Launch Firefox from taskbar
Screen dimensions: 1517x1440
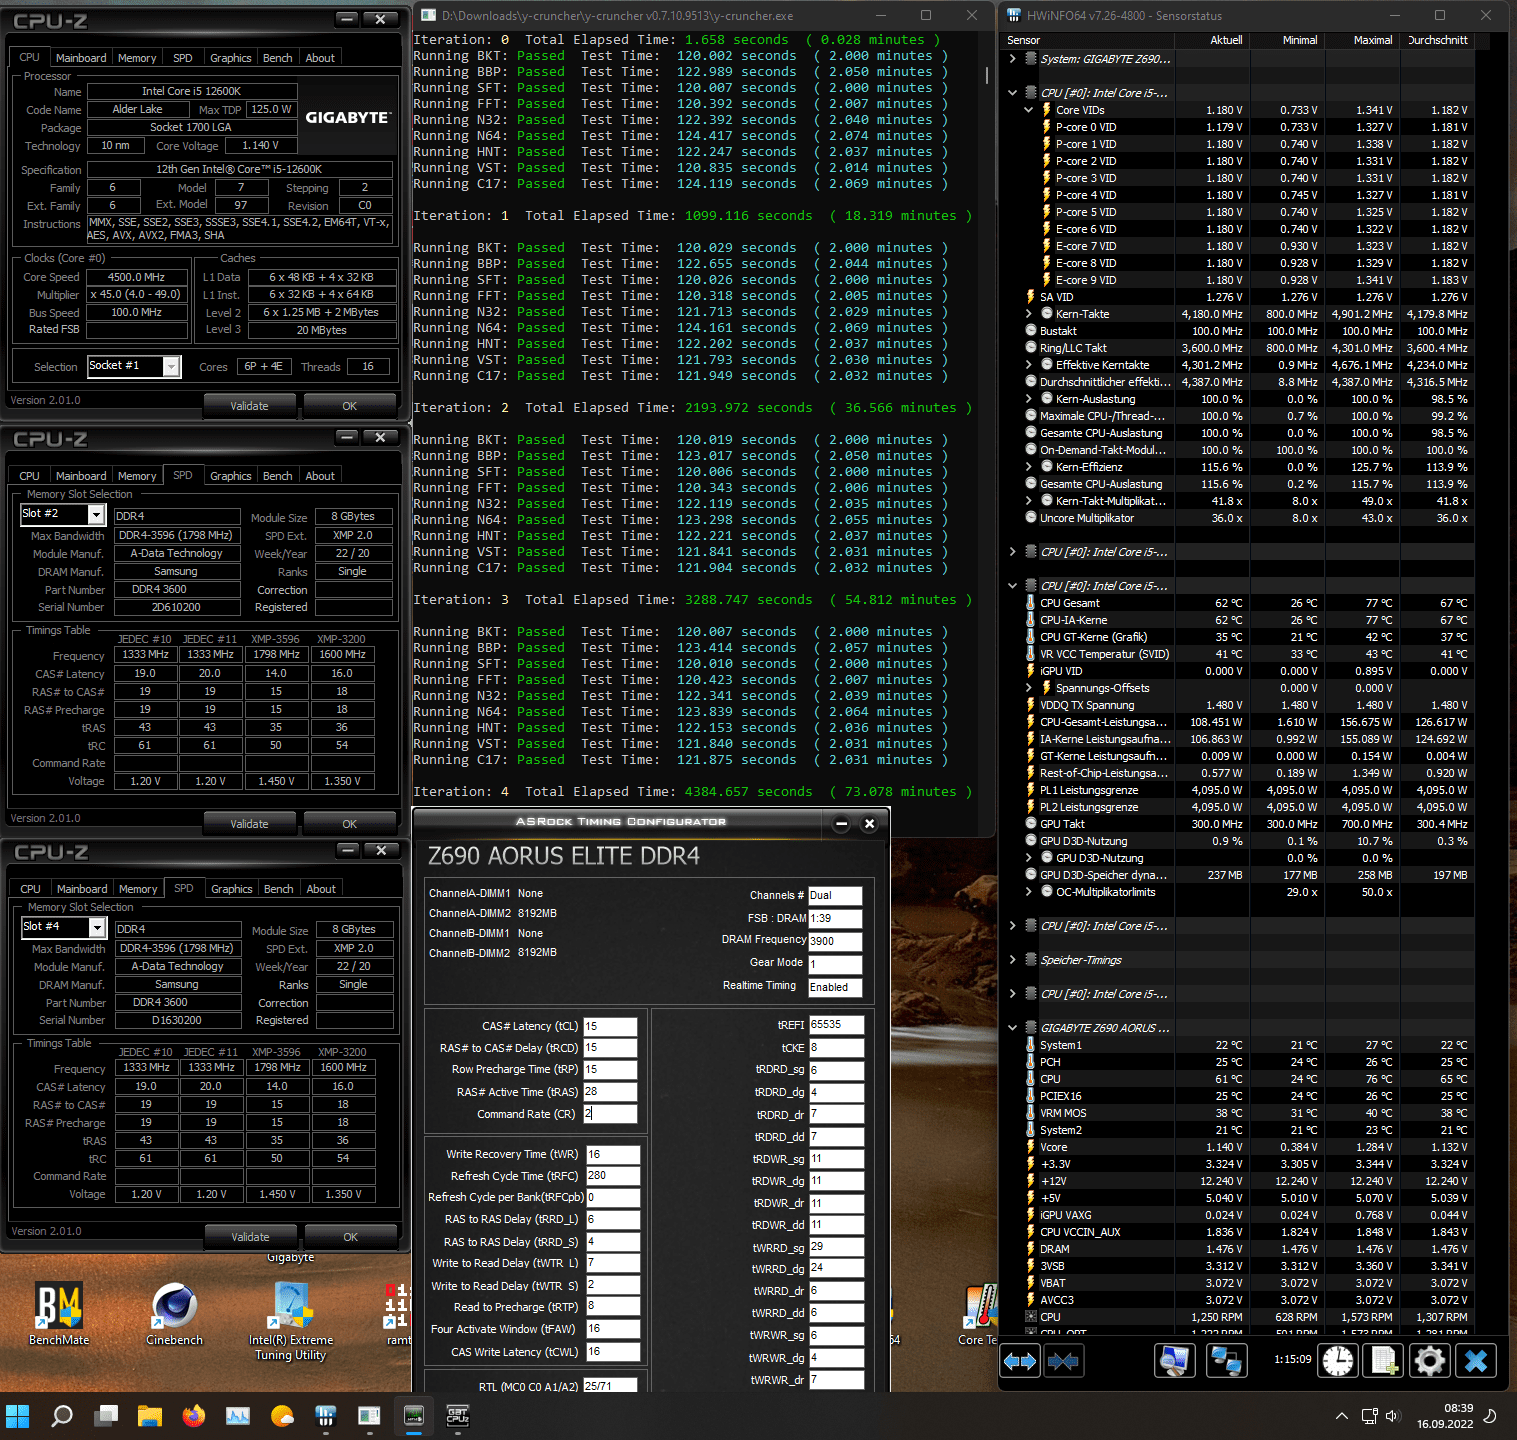[x=194, y=1416]
